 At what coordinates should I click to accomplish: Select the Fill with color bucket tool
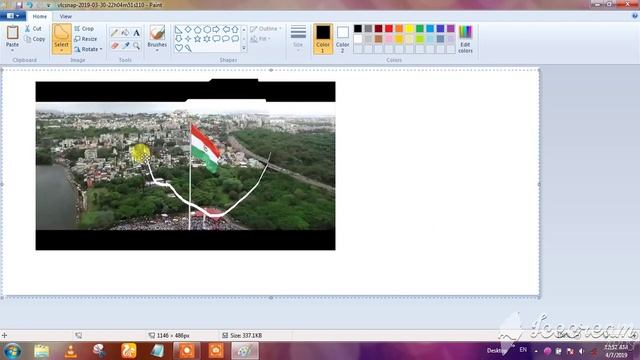pos(125,33)
